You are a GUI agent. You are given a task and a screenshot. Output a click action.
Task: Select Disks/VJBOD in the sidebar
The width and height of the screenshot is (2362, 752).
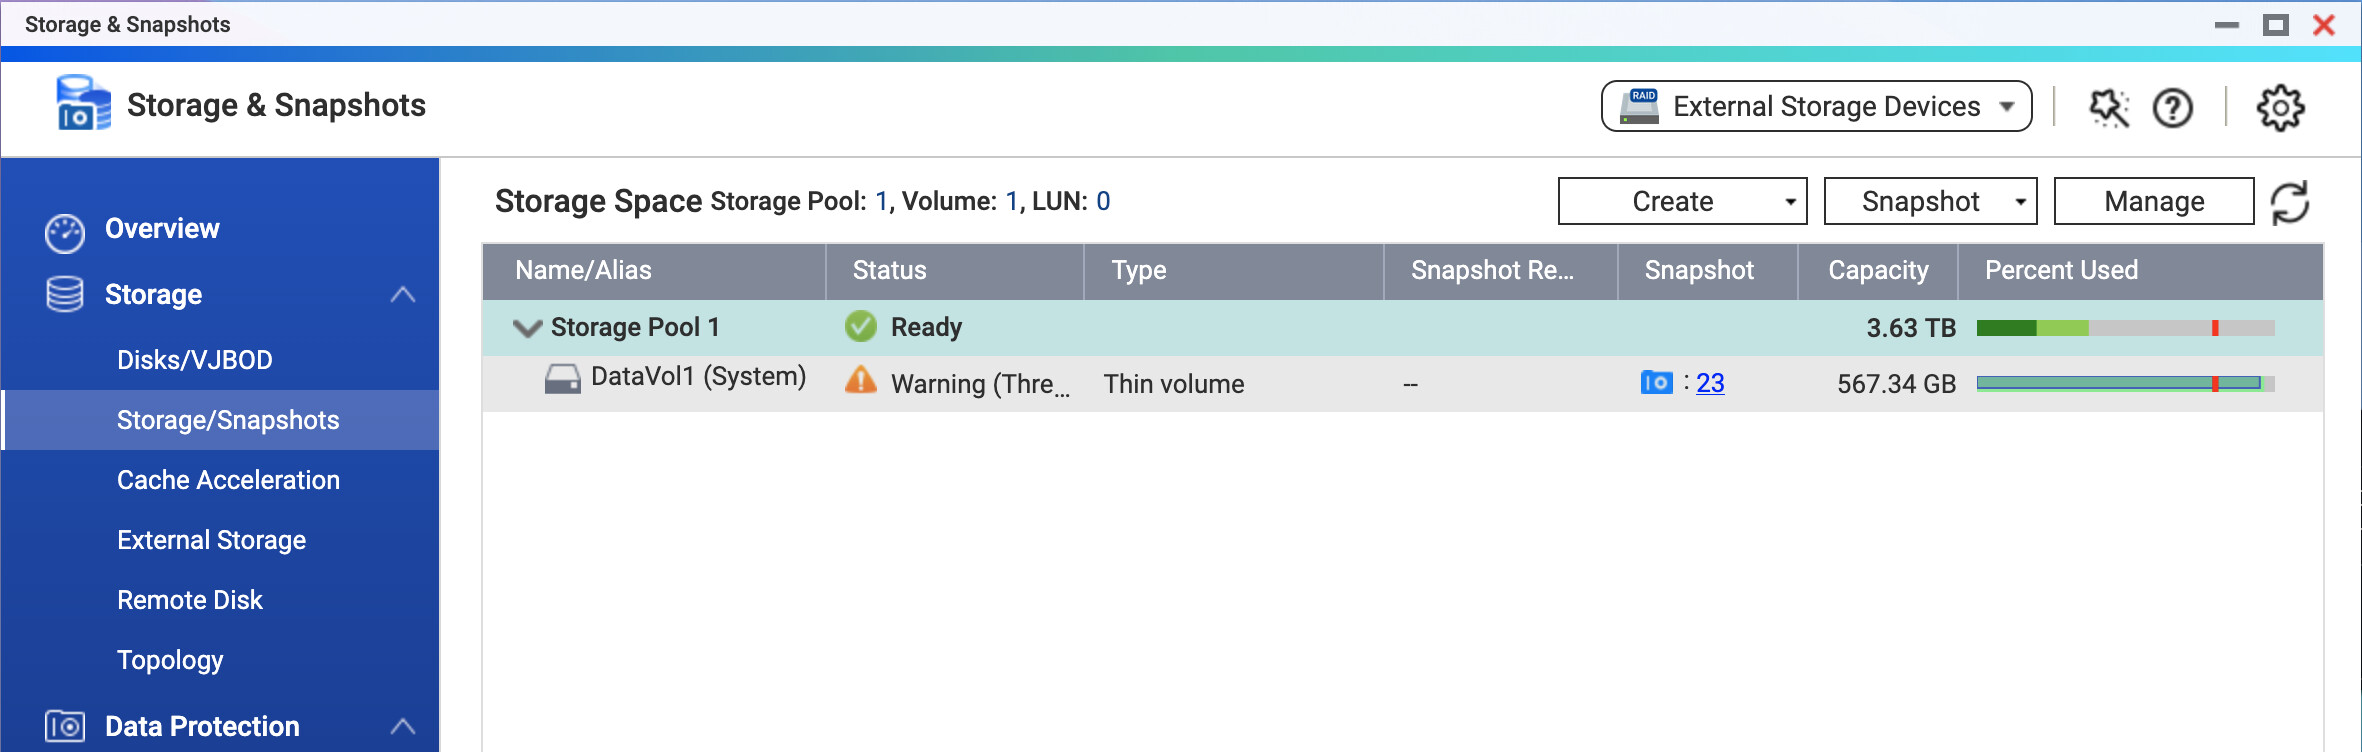point(194,360)
